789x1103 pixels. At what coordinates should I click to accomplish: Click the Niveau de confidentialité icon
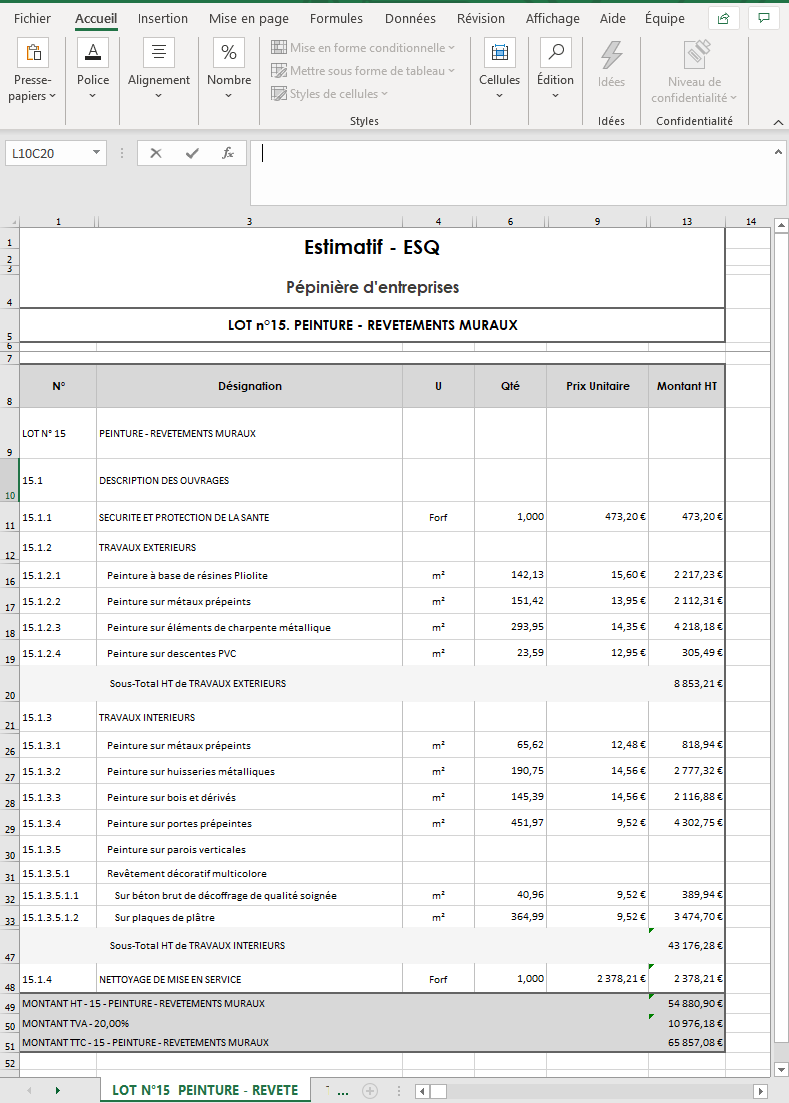pyautogui.click(x=695, y=55)
